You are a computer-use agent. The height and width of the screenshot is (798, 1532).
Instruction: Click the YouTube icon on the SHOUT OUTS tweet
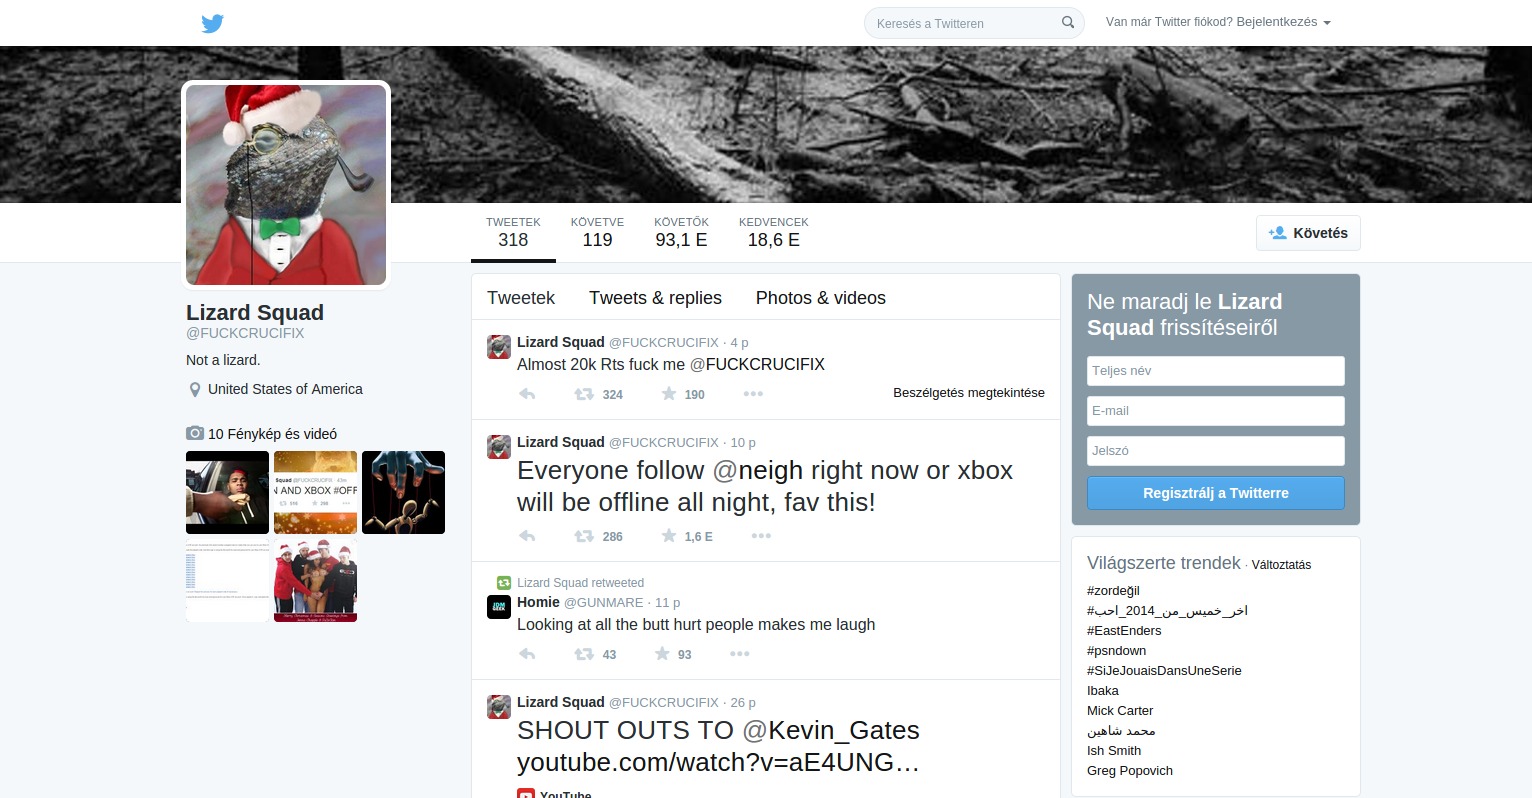[527, 793]
